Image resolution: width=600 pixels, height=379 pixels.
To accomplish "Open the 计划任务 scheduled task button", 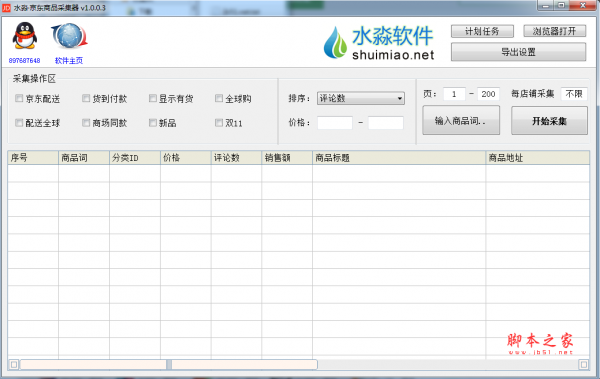I will (x=482, y=31).
